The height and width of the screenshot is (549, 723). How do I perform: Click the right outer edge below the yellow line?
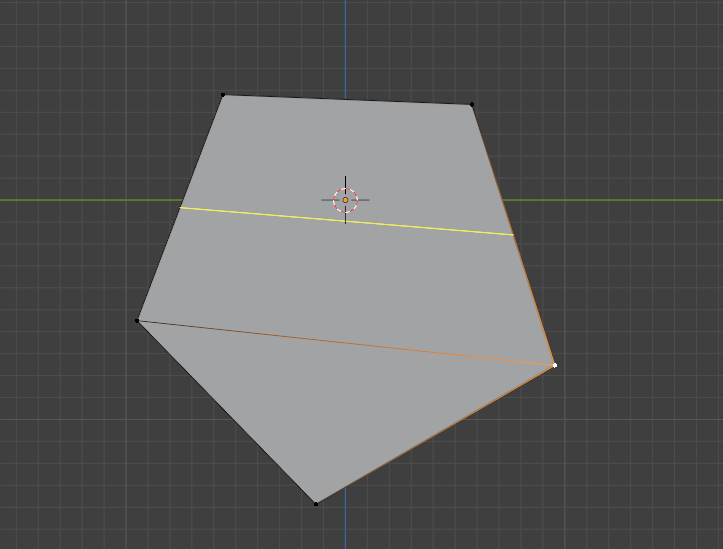[x=534, y=300]
